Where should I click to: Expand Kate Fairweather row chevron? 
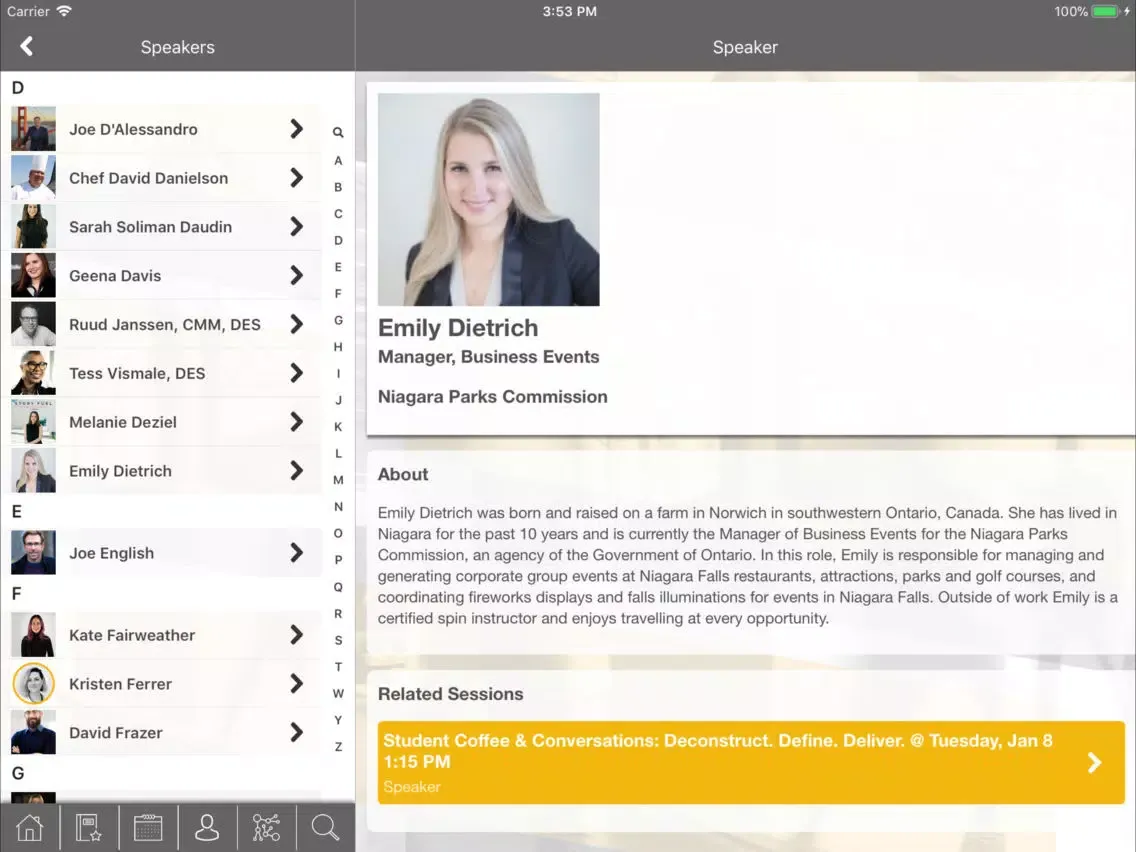[296, 635]
